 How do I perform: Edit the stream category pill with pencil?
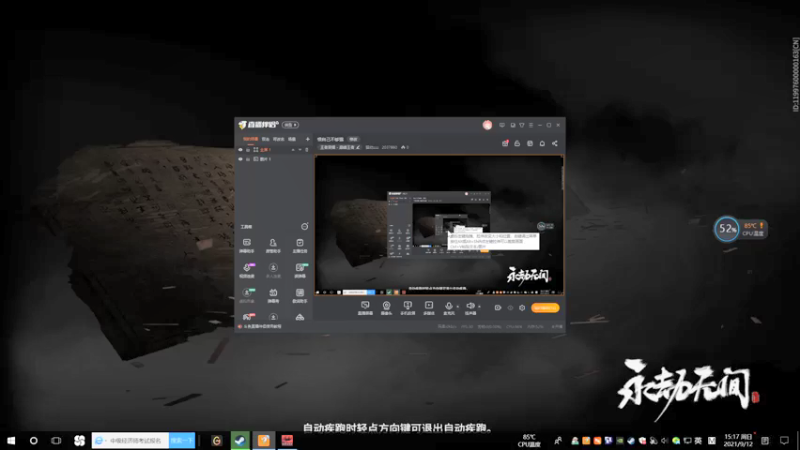point(340,147)
